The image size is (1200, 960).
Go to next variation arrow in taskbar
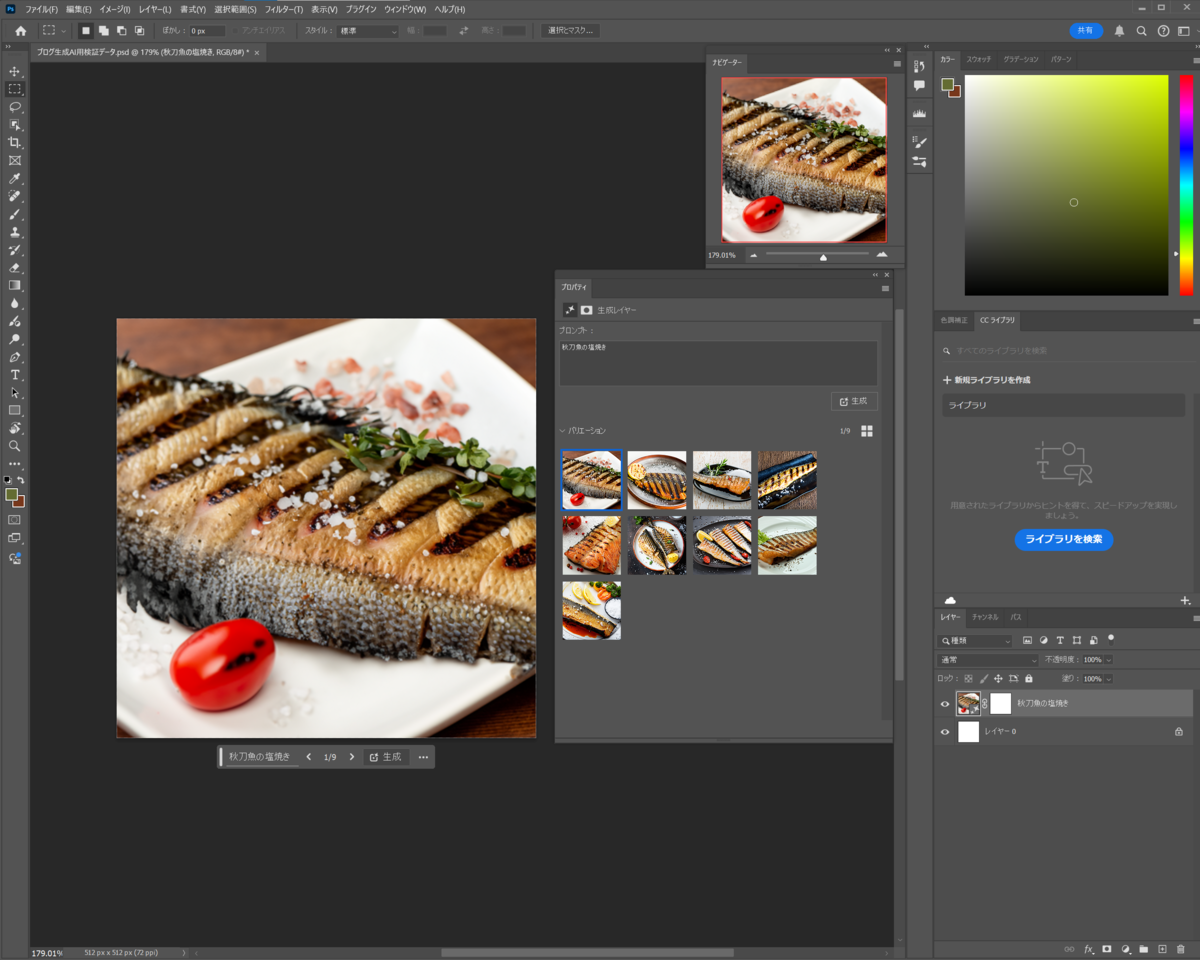[351, 757]
